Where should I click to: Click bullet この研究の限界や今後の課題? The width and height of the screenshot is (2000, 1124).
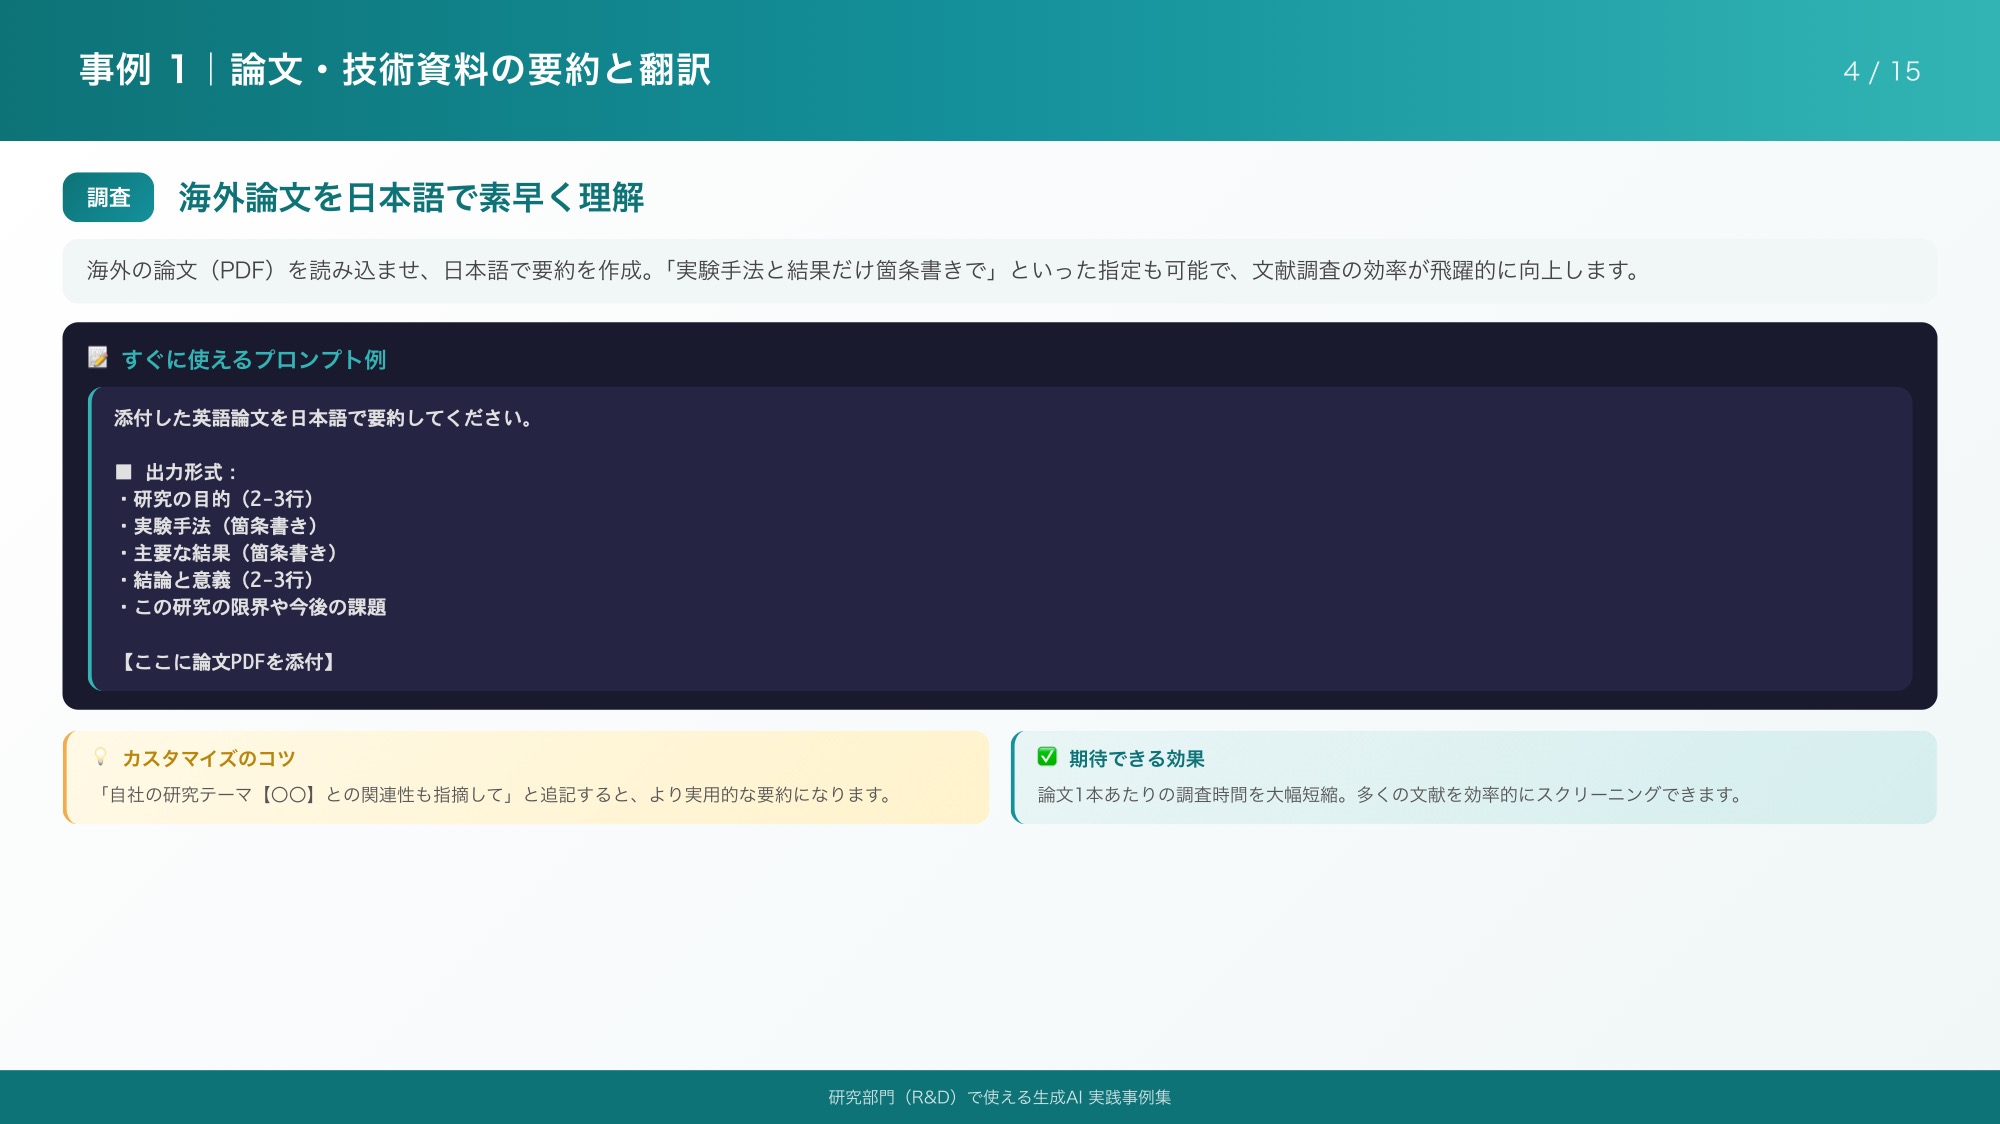[x=252, y=607]
